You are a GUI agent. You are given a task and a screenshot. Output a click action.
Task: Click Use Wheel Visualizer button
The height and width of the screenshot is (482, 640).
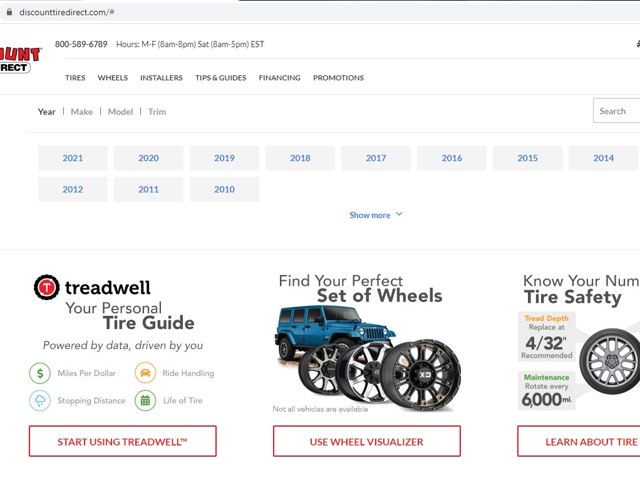click(x=367, y=441)
